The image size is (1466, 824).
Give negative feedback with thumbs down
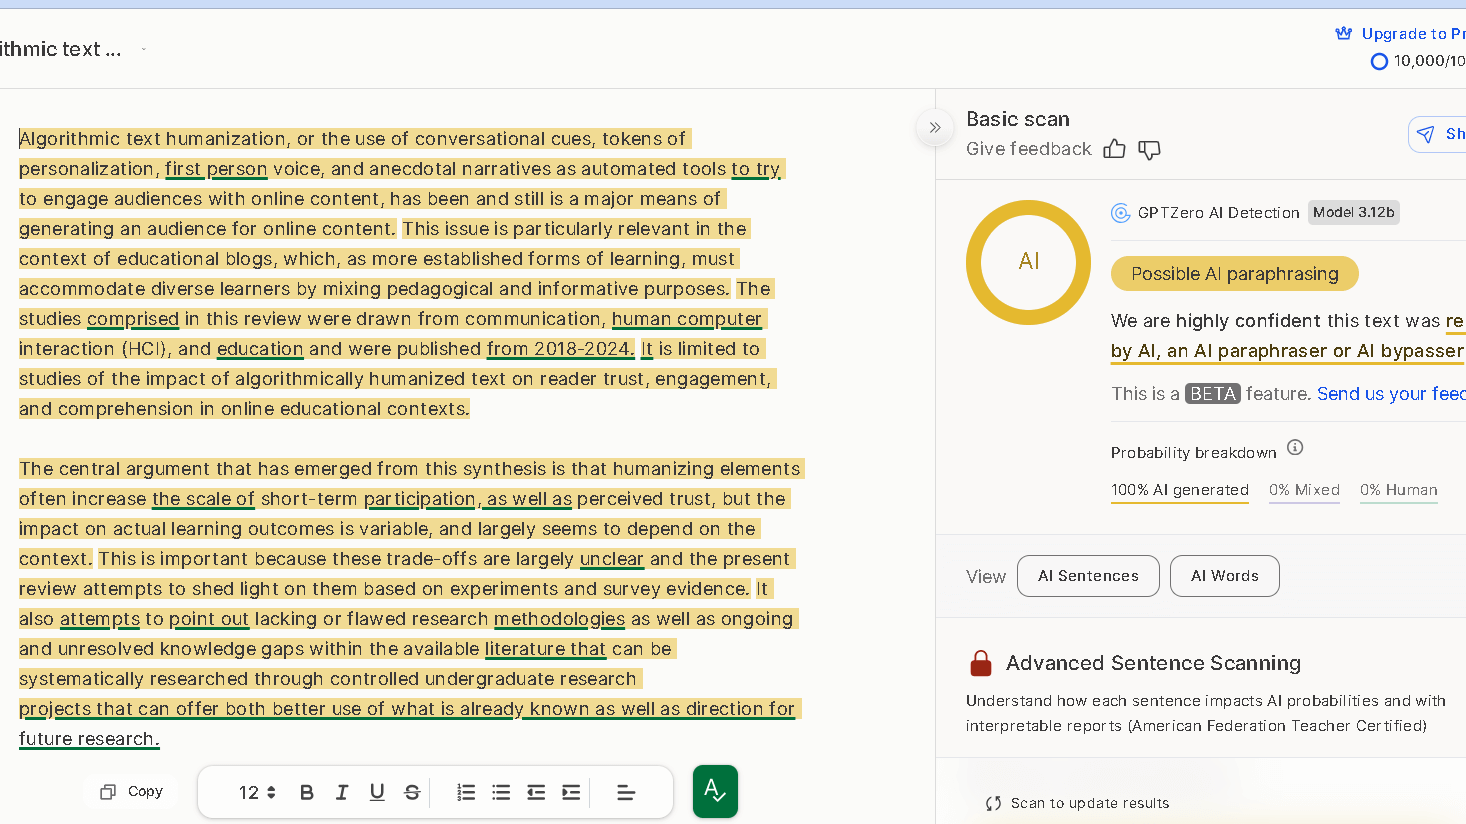1150,149
